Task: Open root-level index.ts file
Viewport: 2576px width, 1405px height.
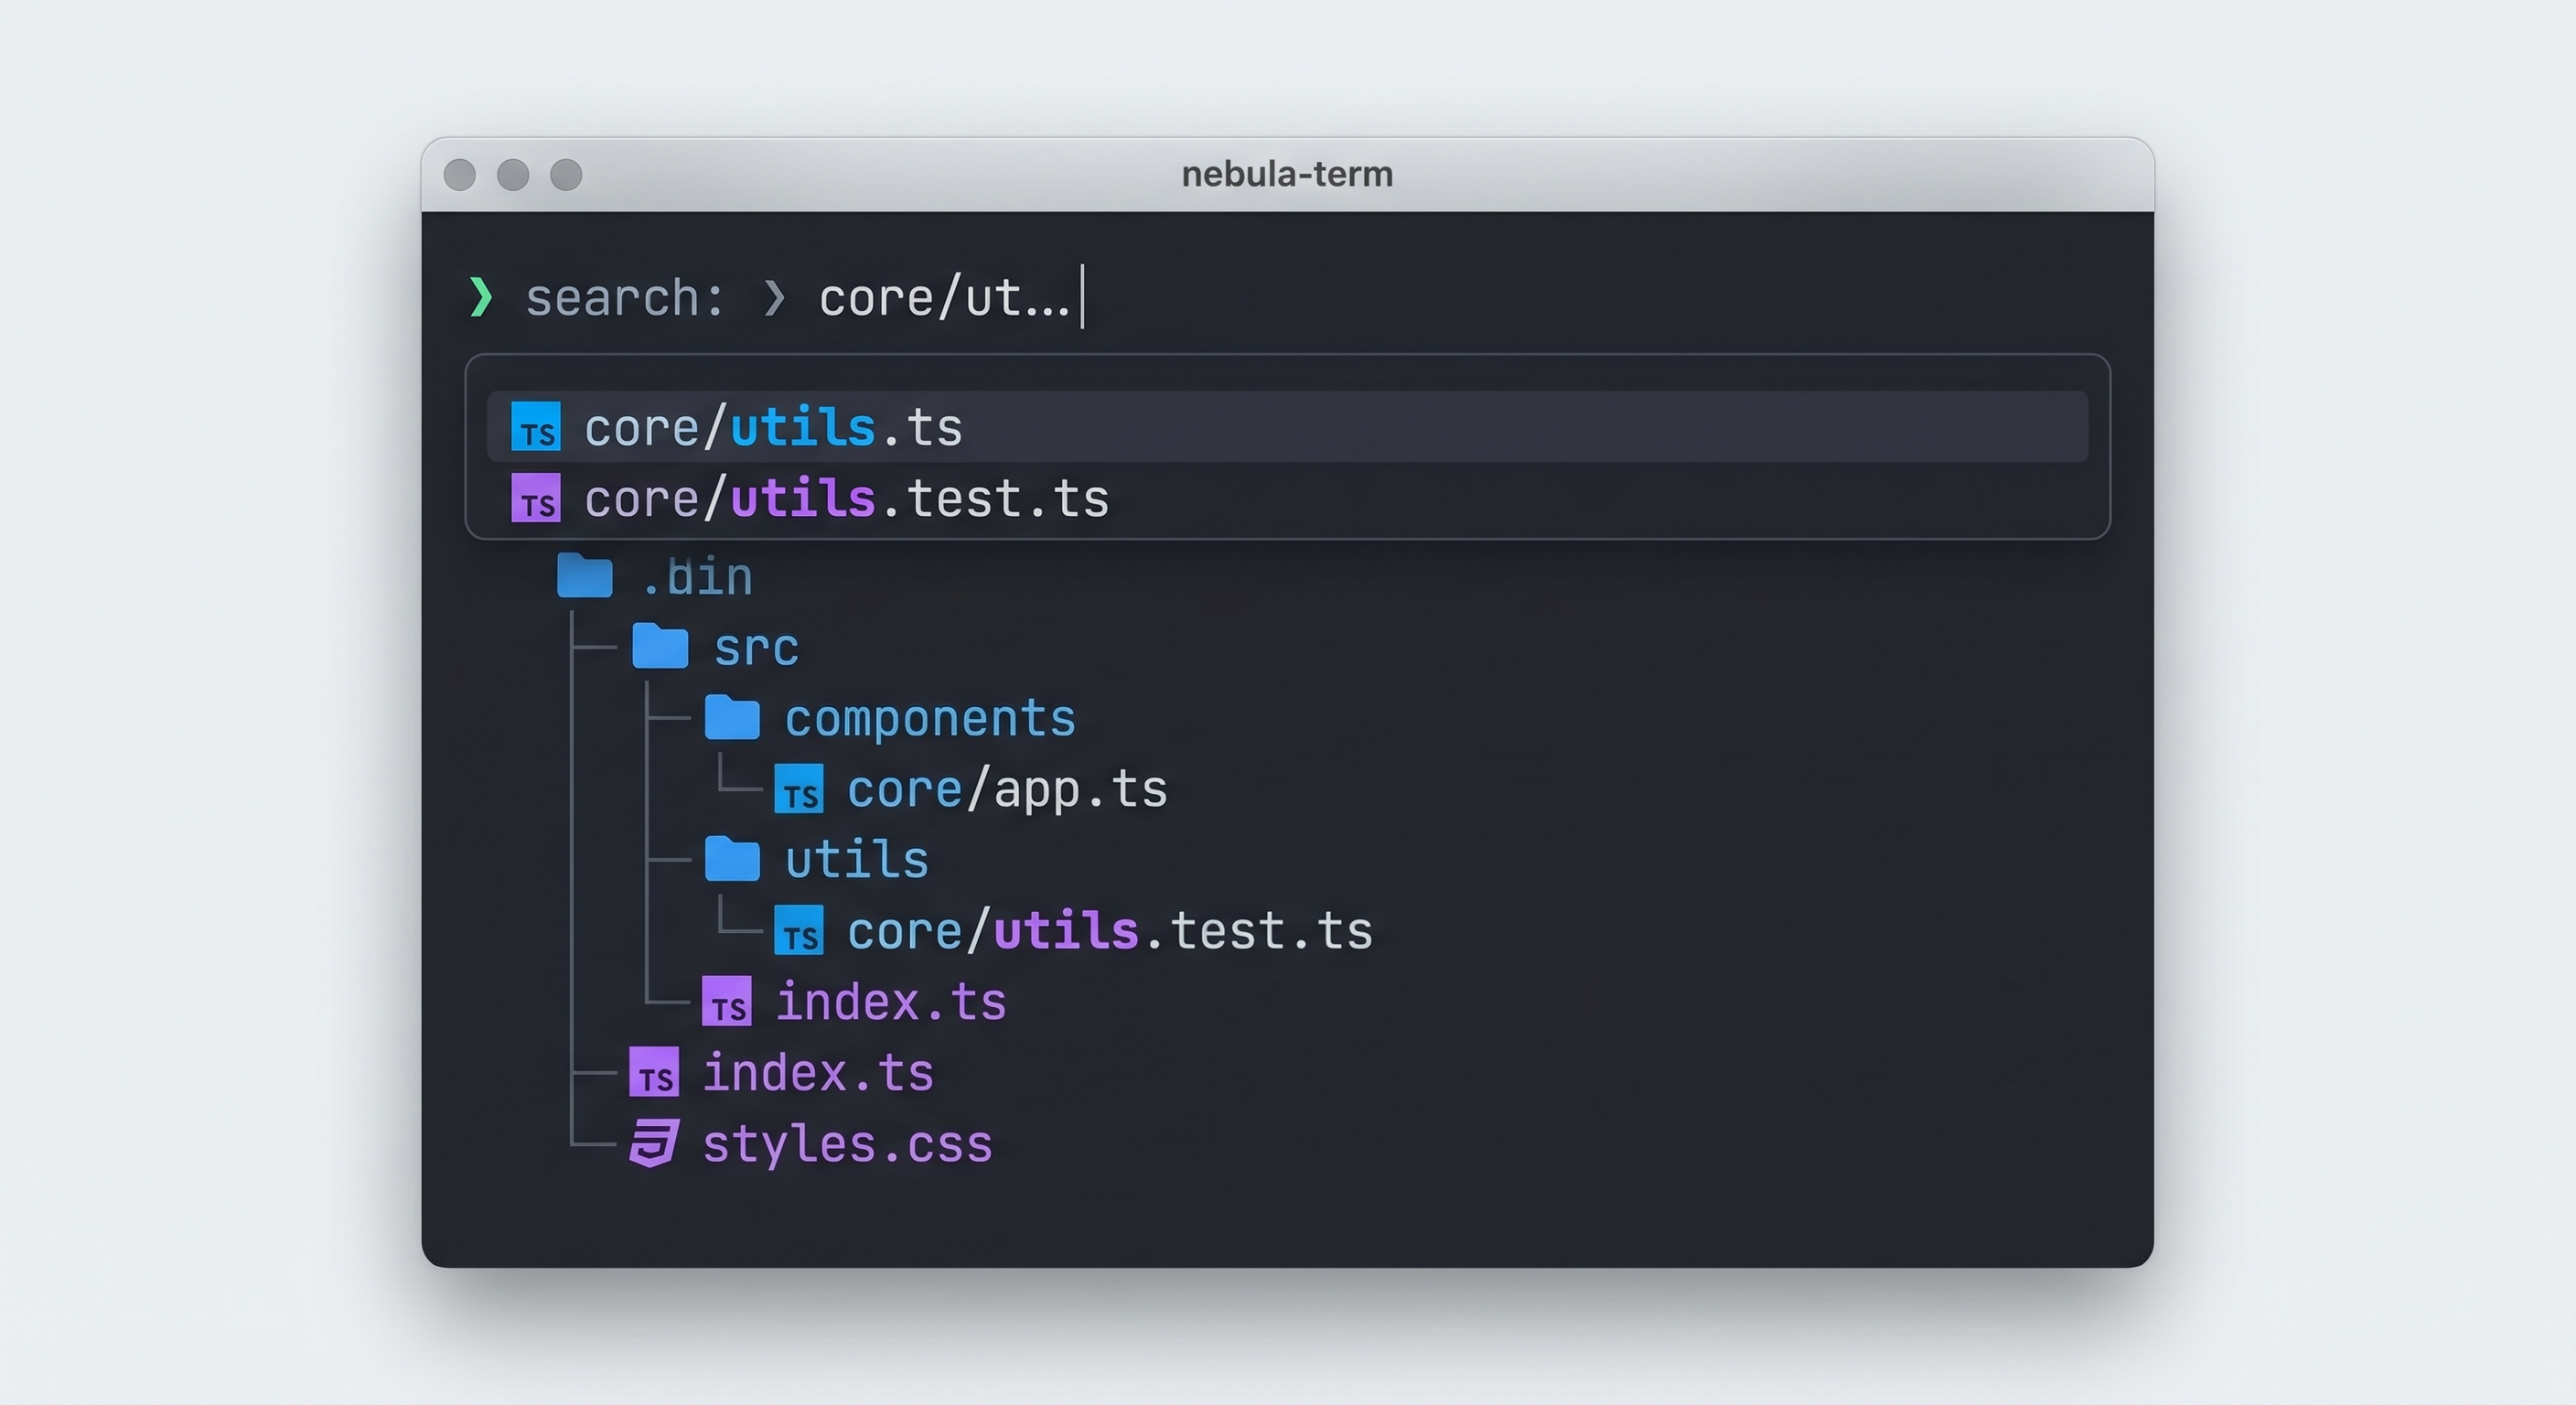Action: pos(817,1073)
